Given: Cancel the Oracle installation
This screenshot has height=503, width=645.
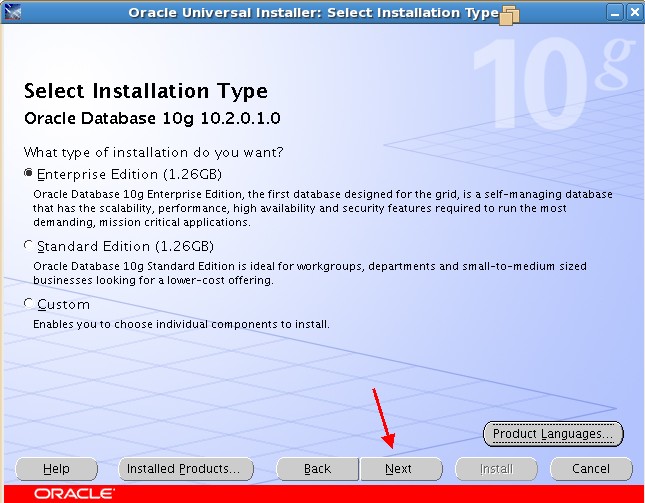Looking at the screenshot, I should click(x=591, y=468).
